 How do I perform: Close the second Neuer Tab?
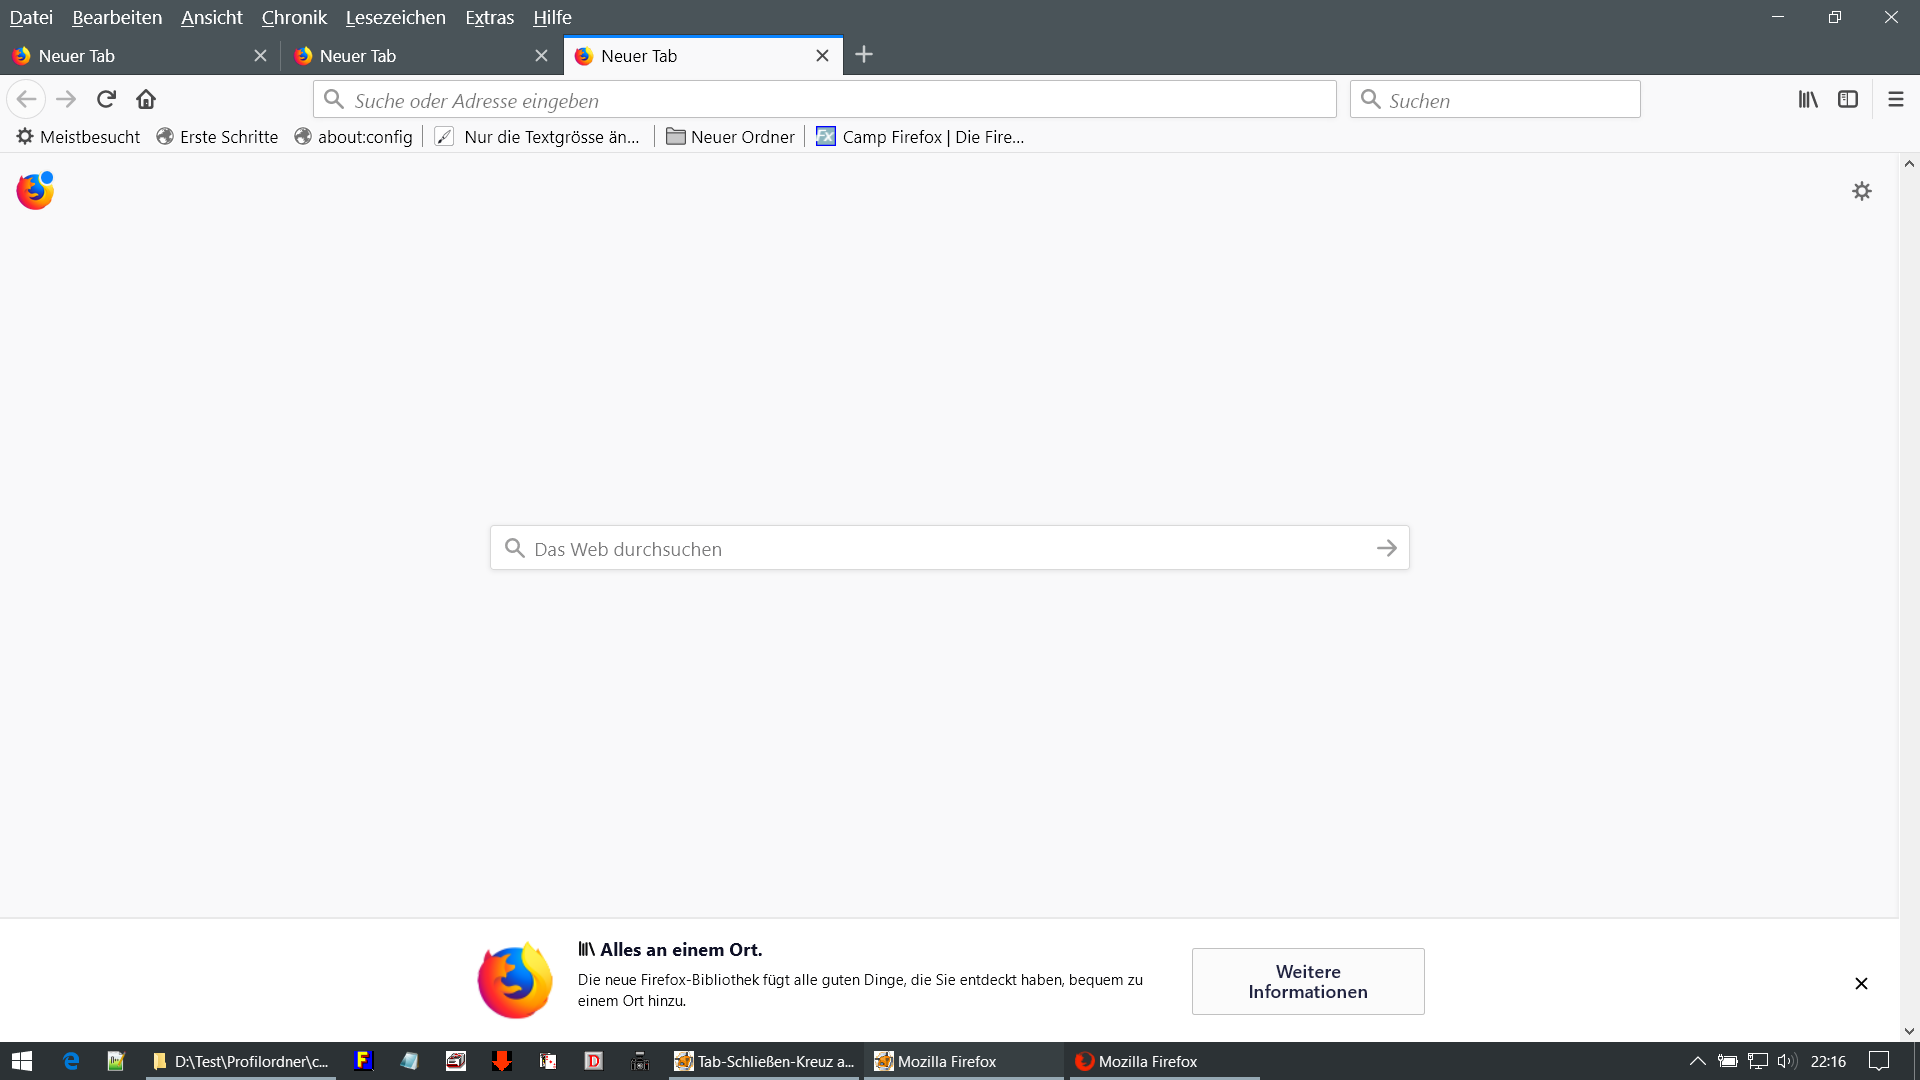tap(541, 56)
